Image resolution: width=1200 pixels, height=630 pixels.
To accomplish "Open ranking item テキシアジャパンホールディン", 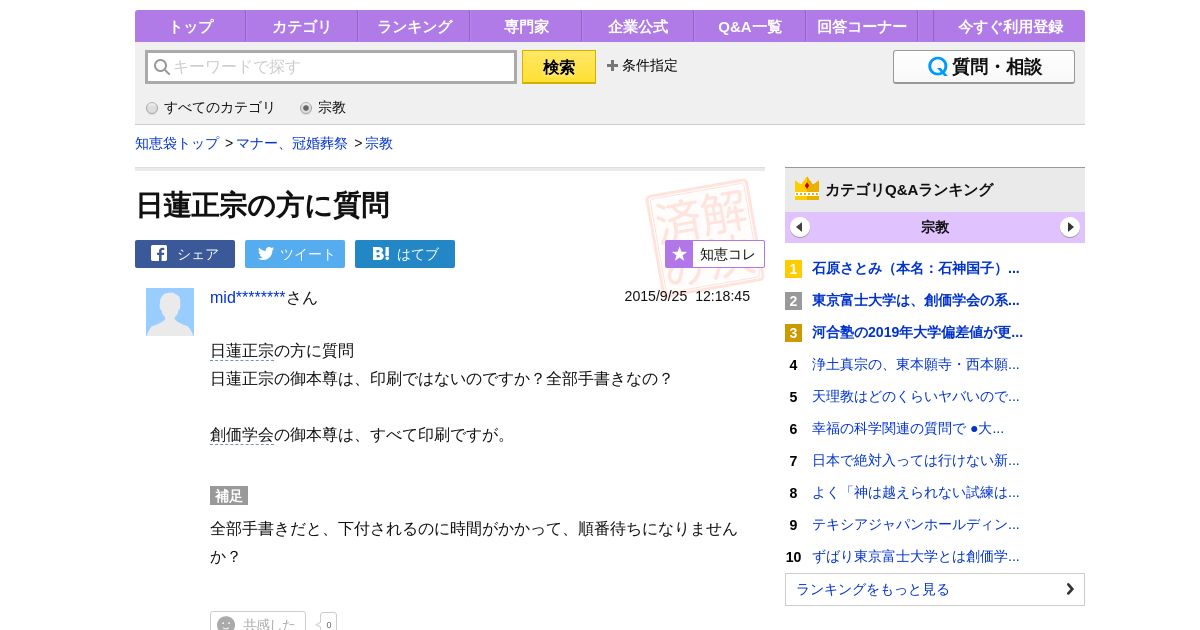I will click(916, 525).
